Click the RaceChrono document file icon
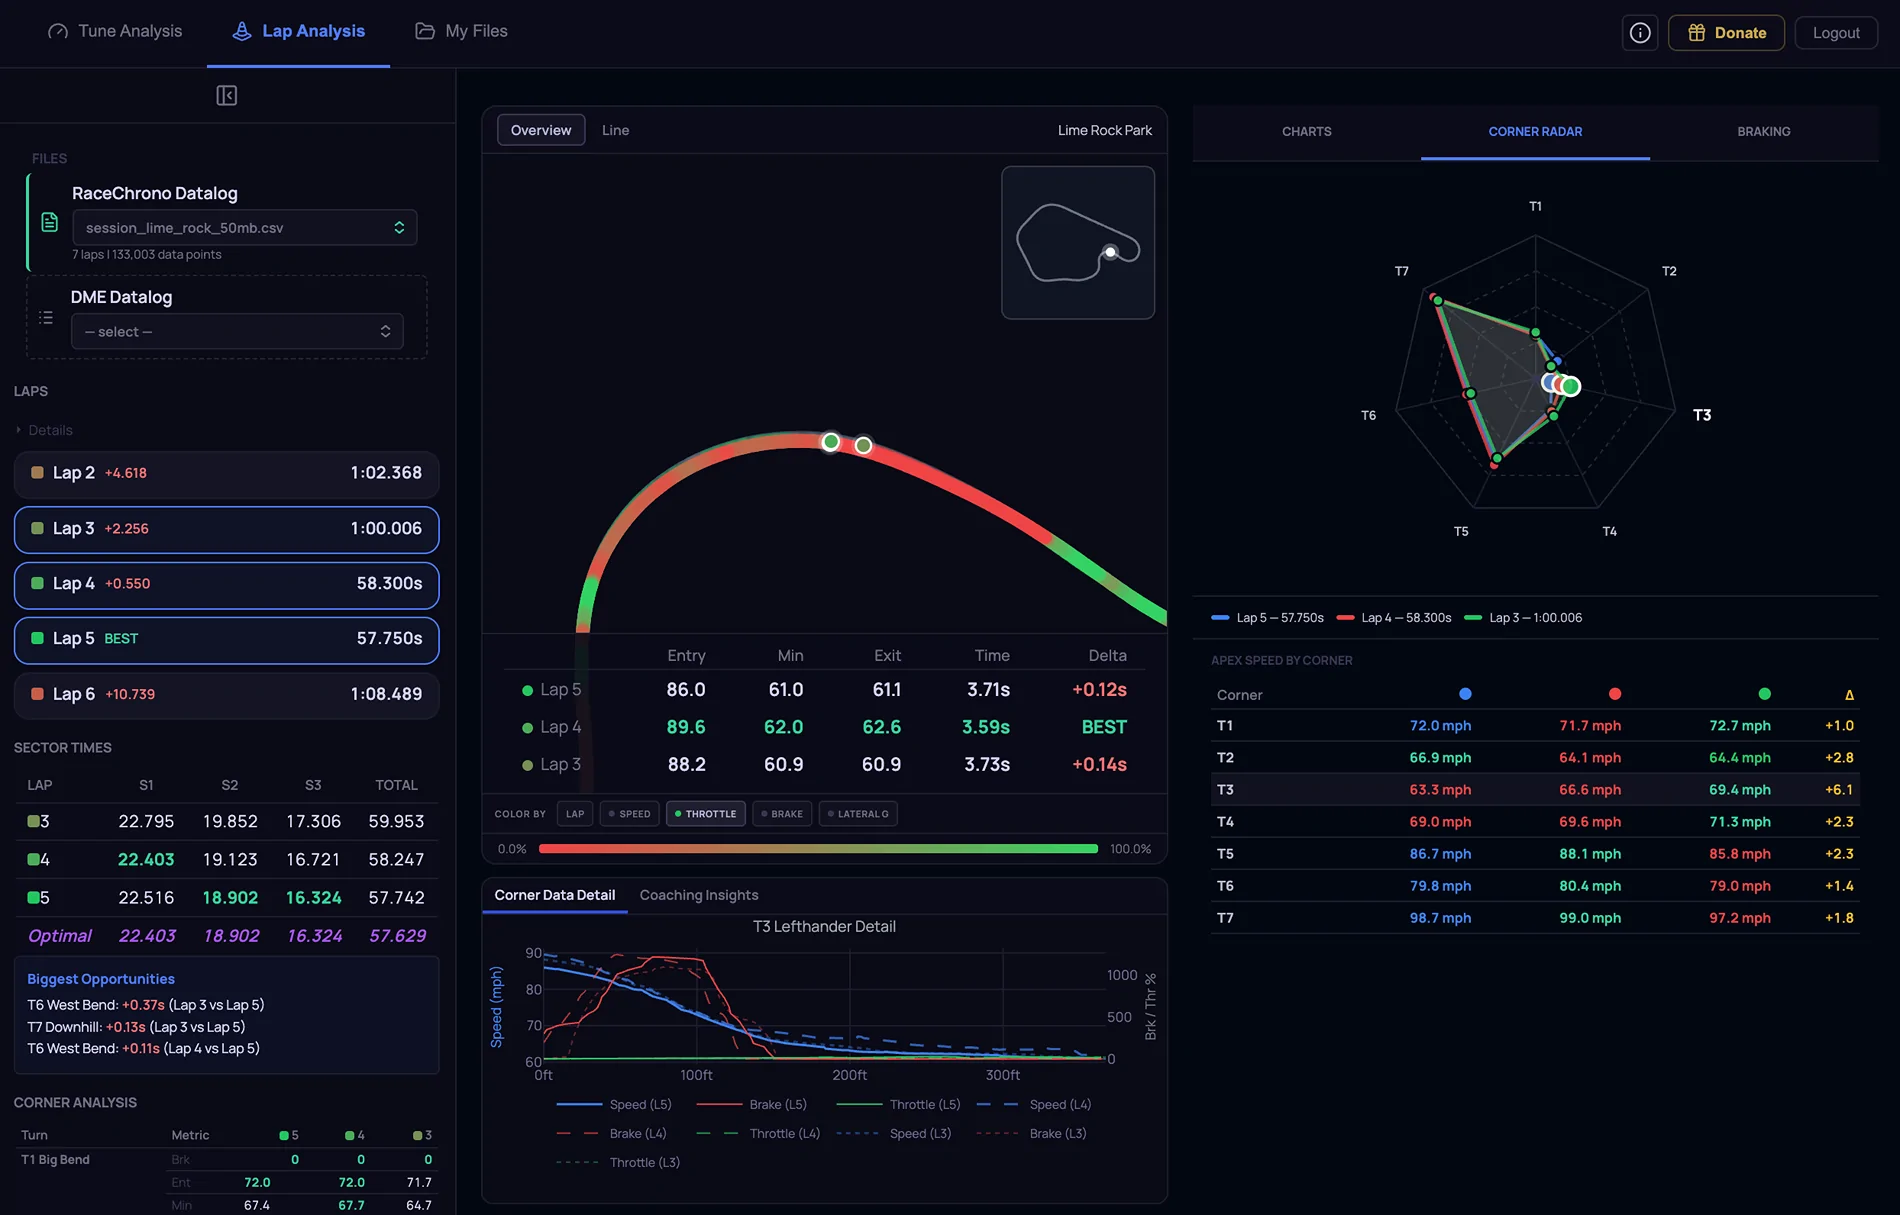The height and width of the screenshot is (1215, 1900). [49, 222]
